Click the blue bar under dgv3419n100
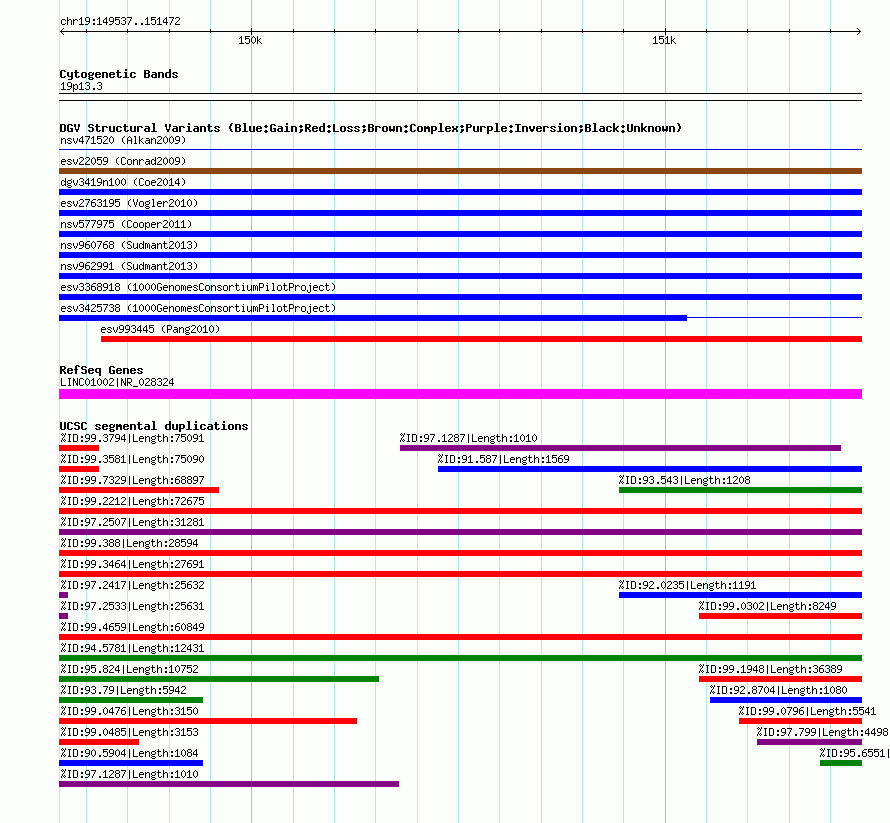The width and height of the screenshot is (890, 823). point(460,192)
